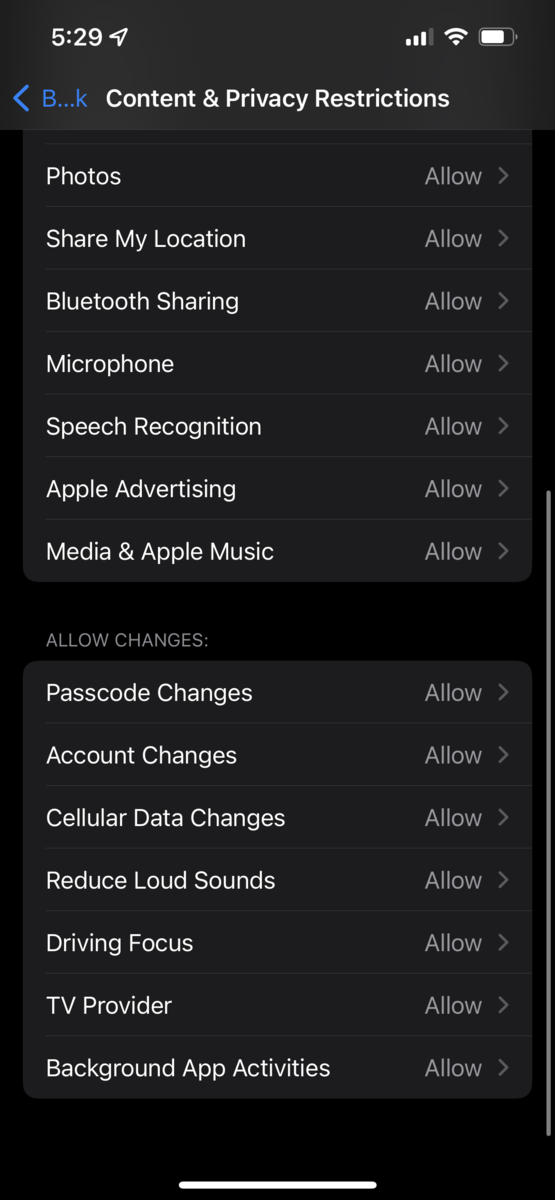
Task: Tap the cellular signal bars icon
Action: tap(419, 38)
